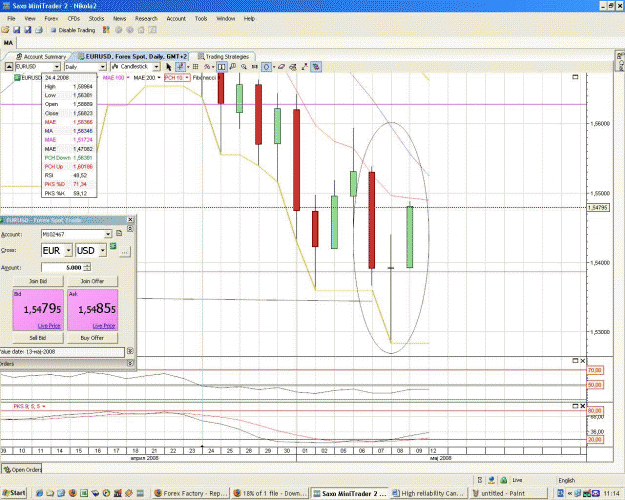Click the home icon in top toolbar
The width and height of the screenshot is (625, 500).
click(141, 30)
